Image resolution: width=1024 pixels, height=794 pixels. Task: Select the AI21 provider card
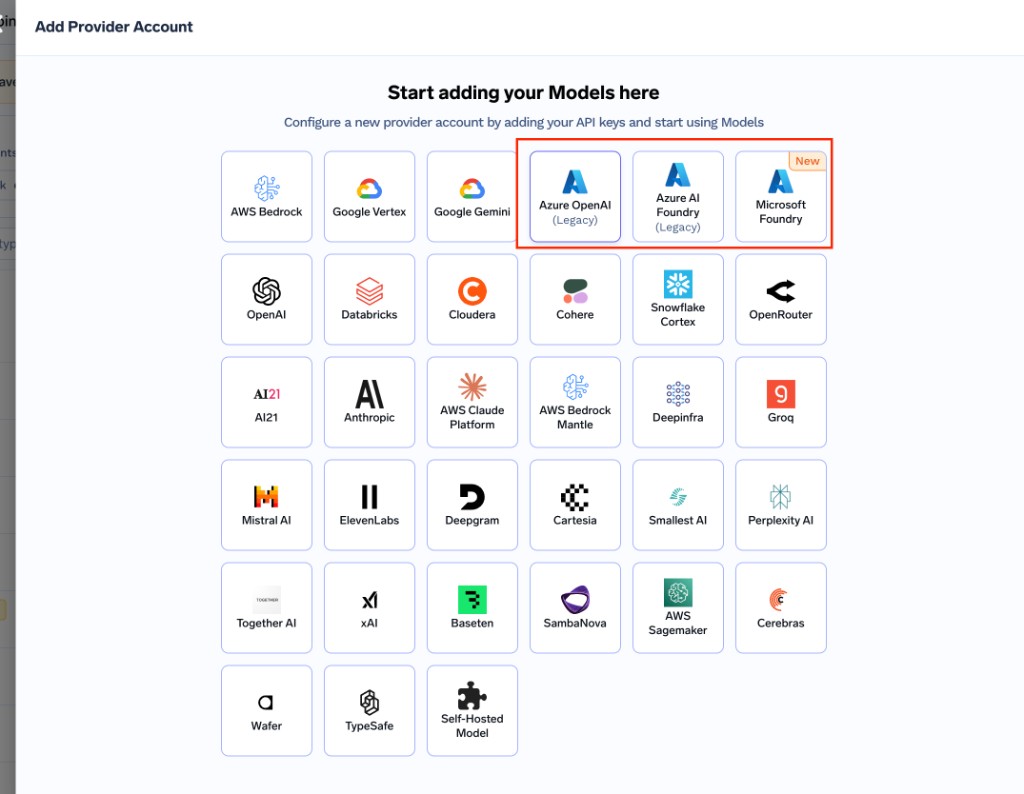click(x=266, y=402)
